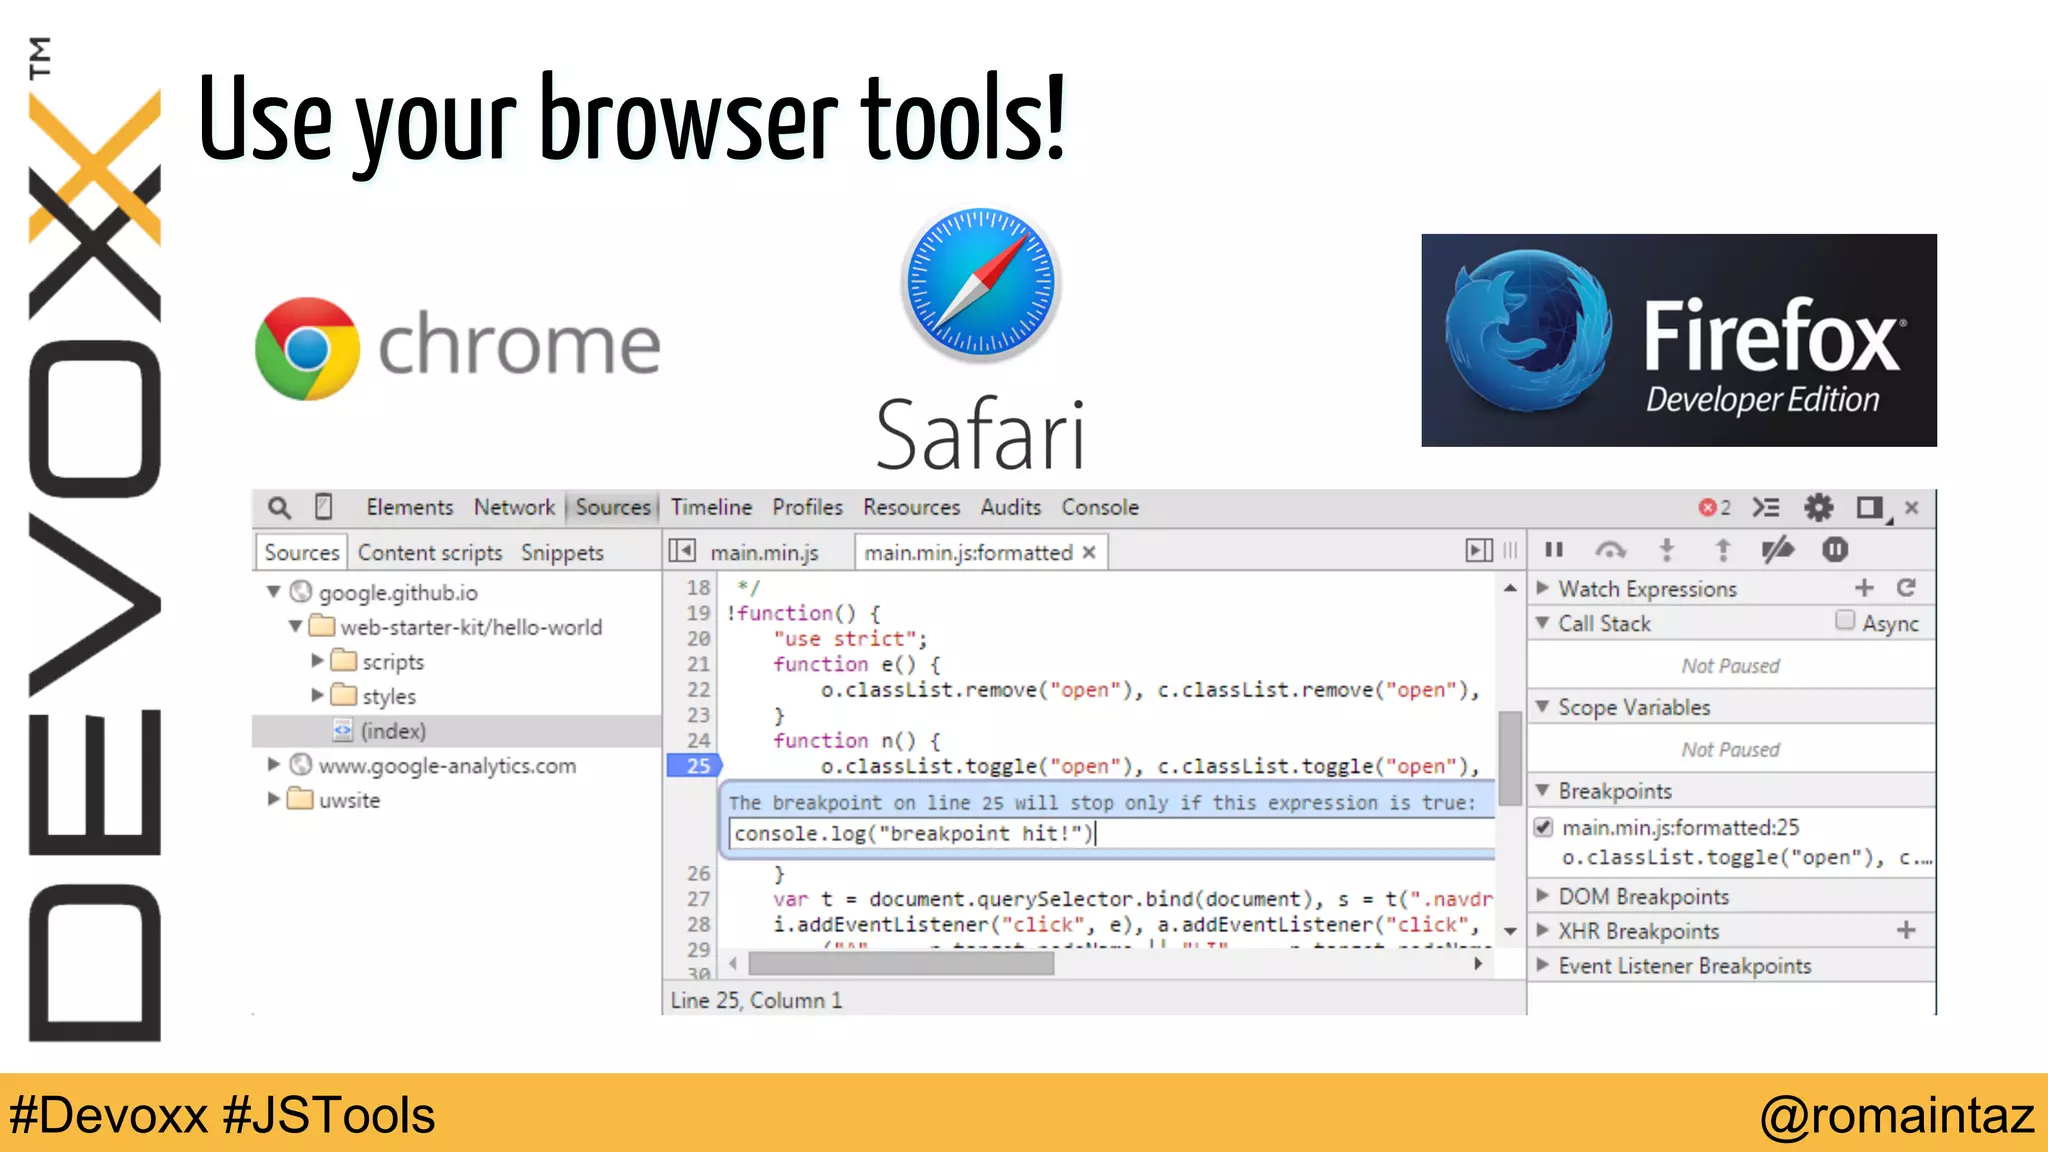
Task: Uncheck the main.min.js:formatted:25 breakpoint checkbox
Action: pyautogui.click(x=1544, y=827)
